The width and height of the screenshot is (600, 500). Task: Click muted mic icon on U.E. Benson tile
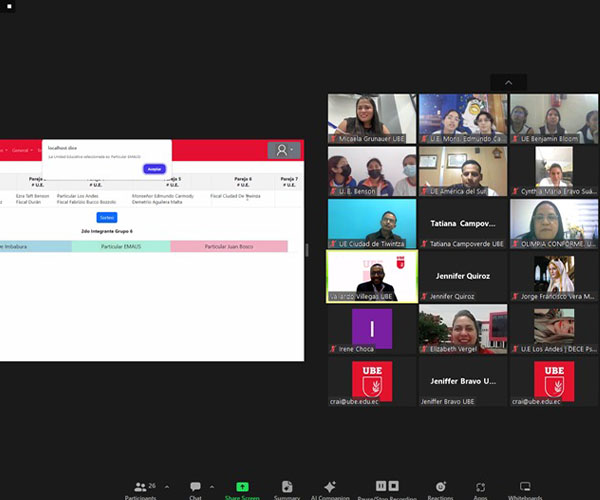pos(333,191)
